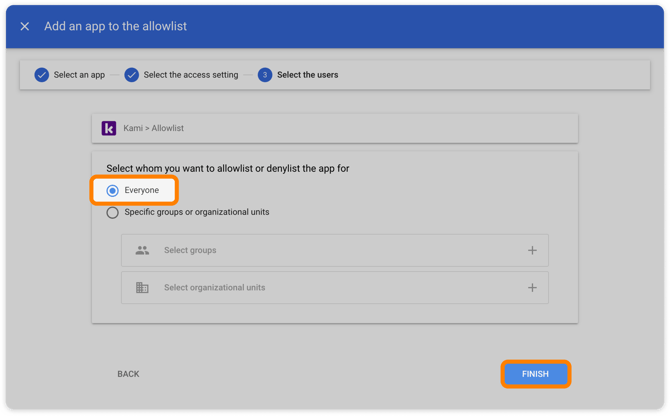Choose Specific groups or organizational units
The image size is (670, 416).
tap(112, 212)
